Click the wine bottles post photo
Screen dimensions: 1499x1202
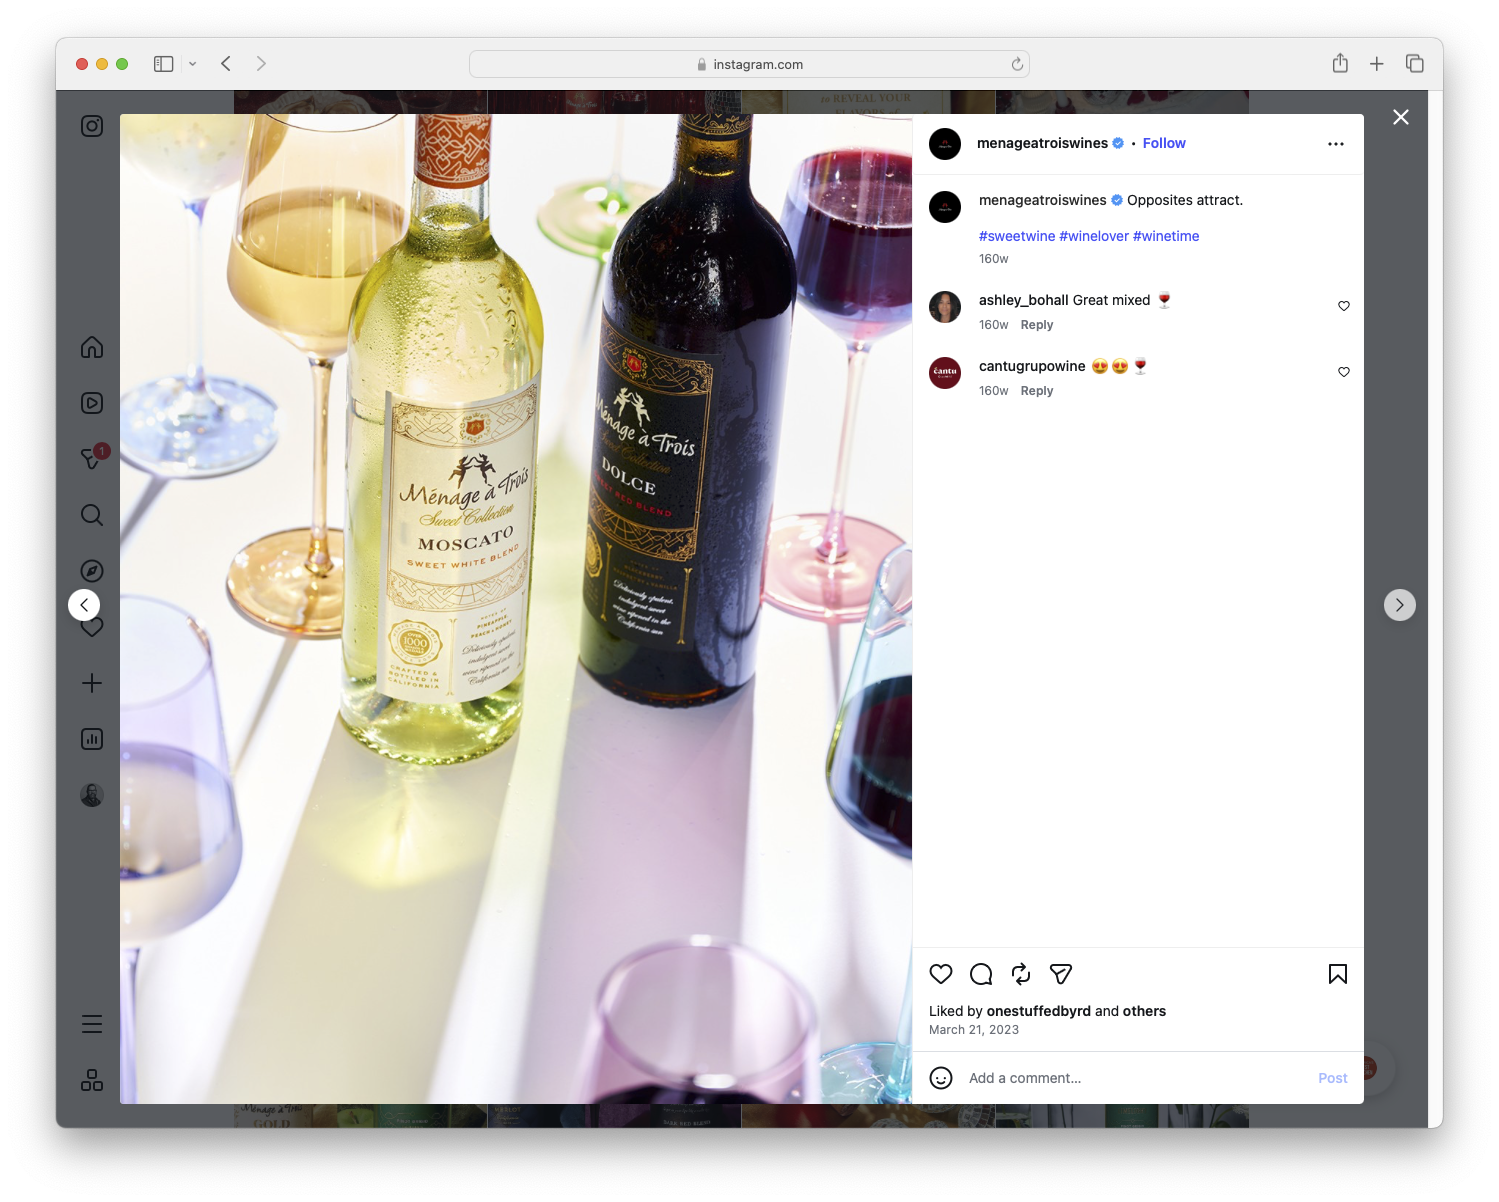[x=516, y=609]
